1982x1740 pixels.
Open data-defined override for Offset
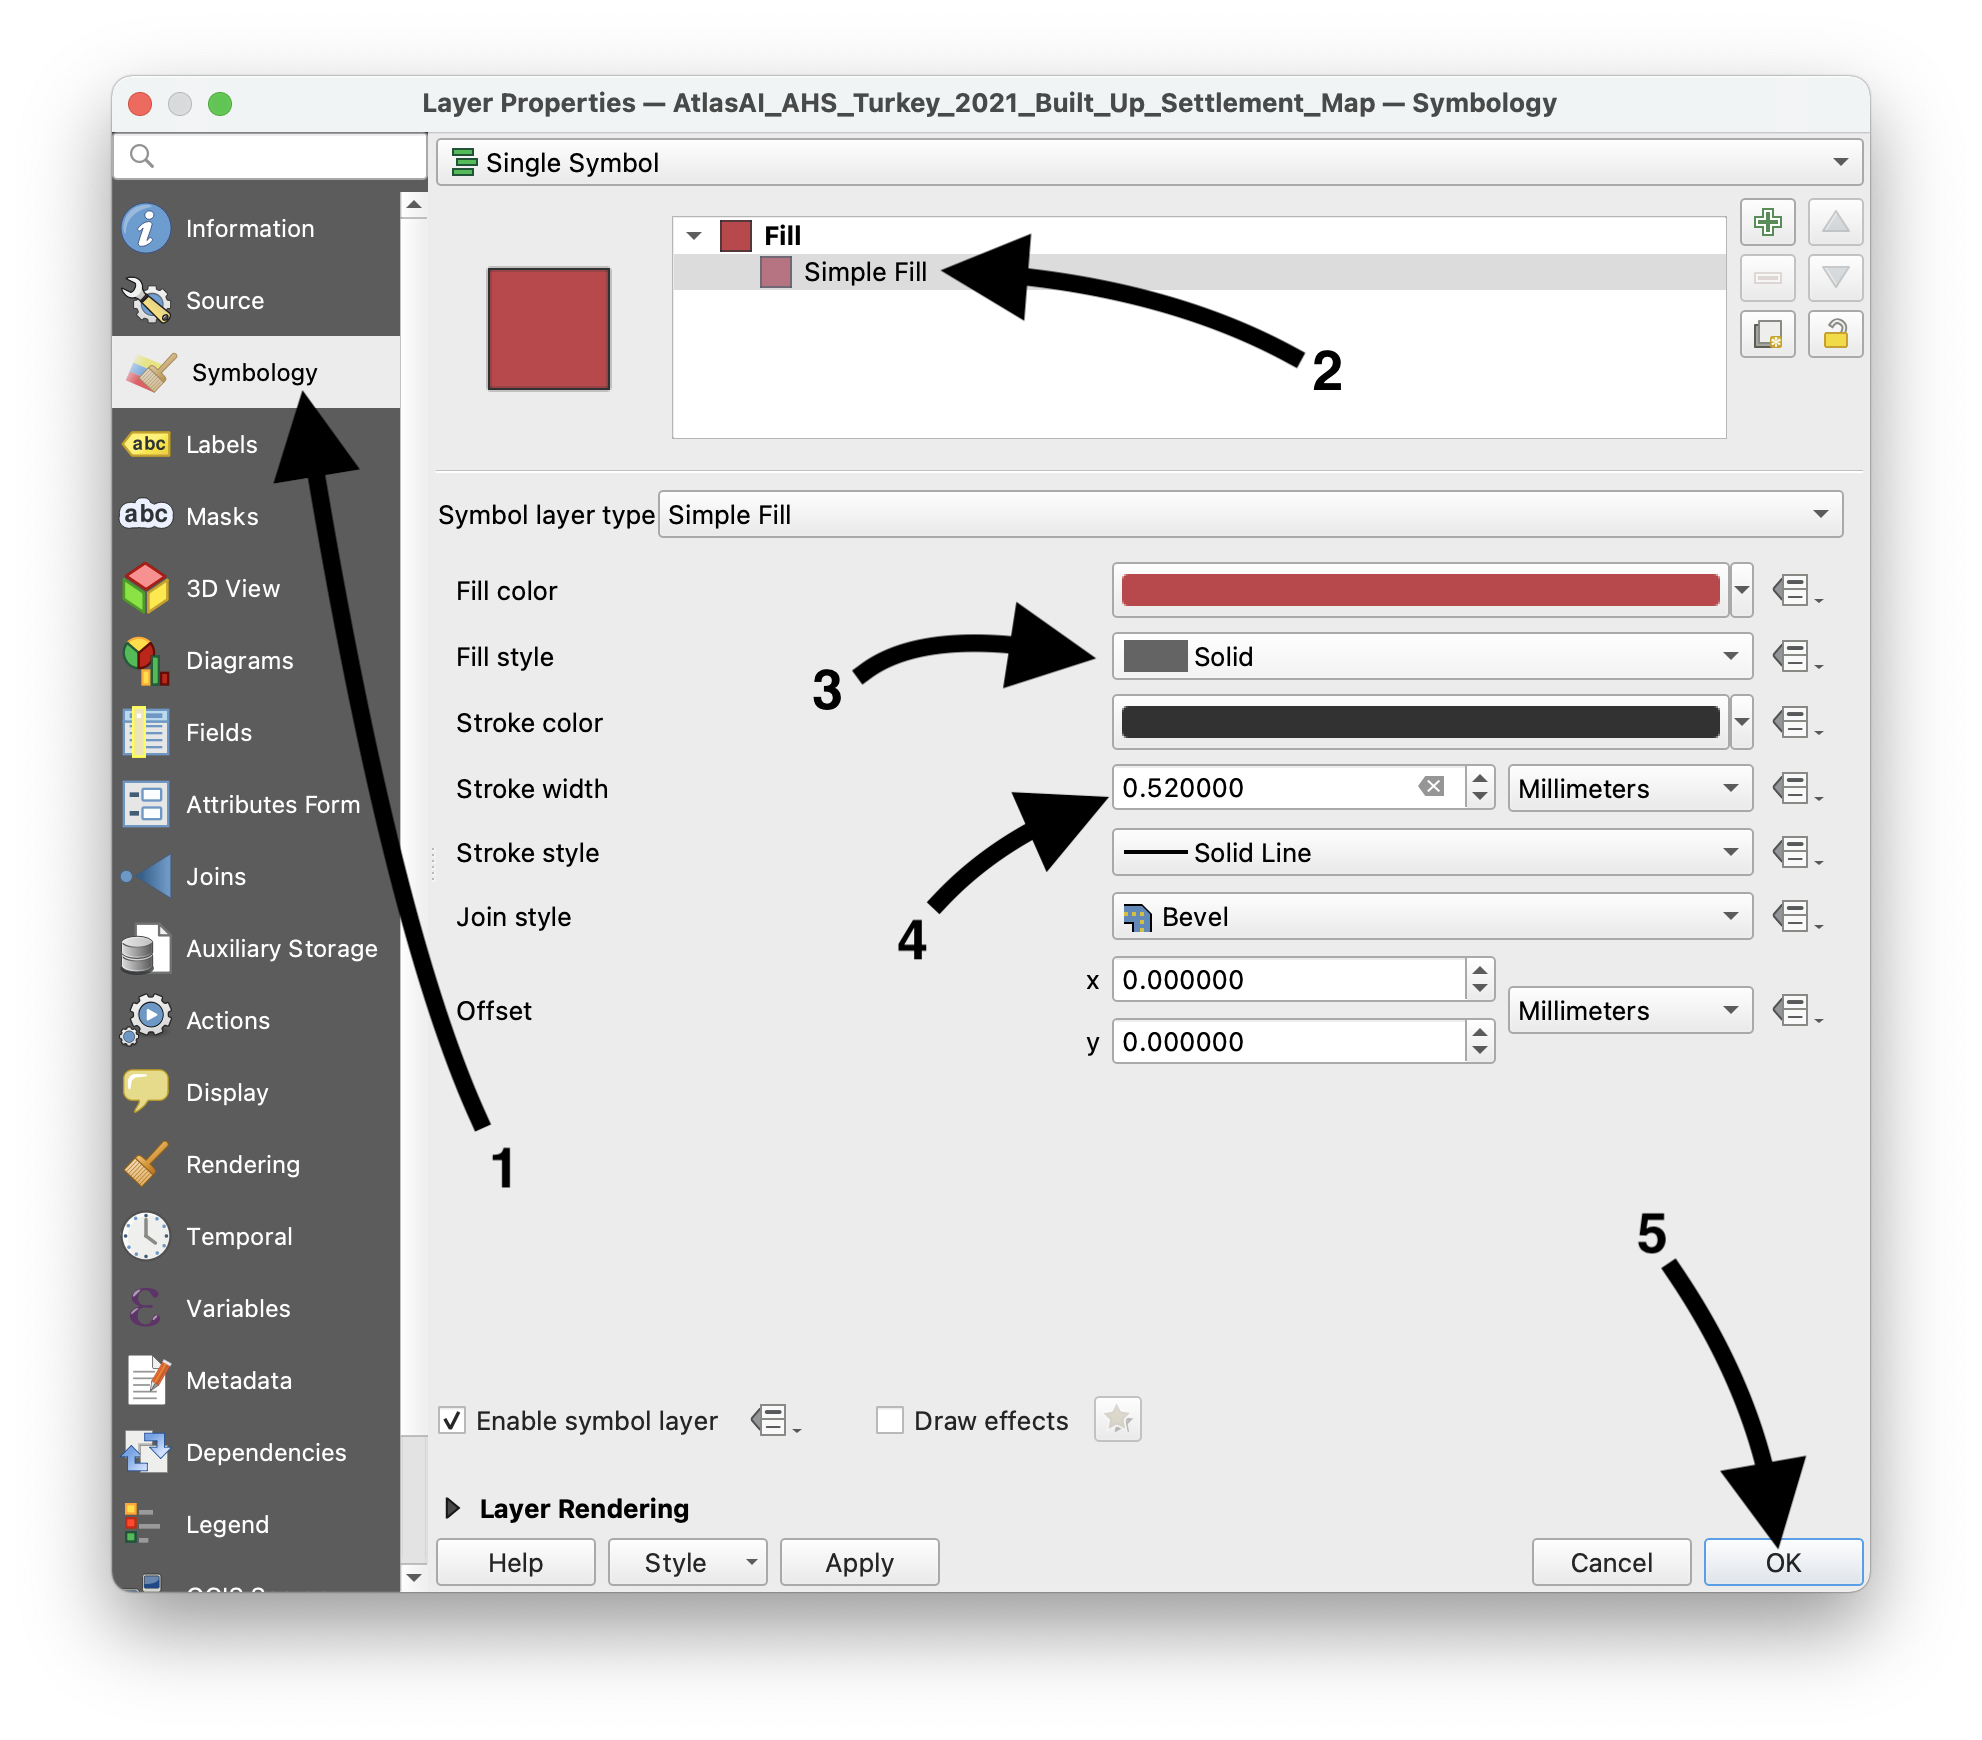pos(1796,1010)
